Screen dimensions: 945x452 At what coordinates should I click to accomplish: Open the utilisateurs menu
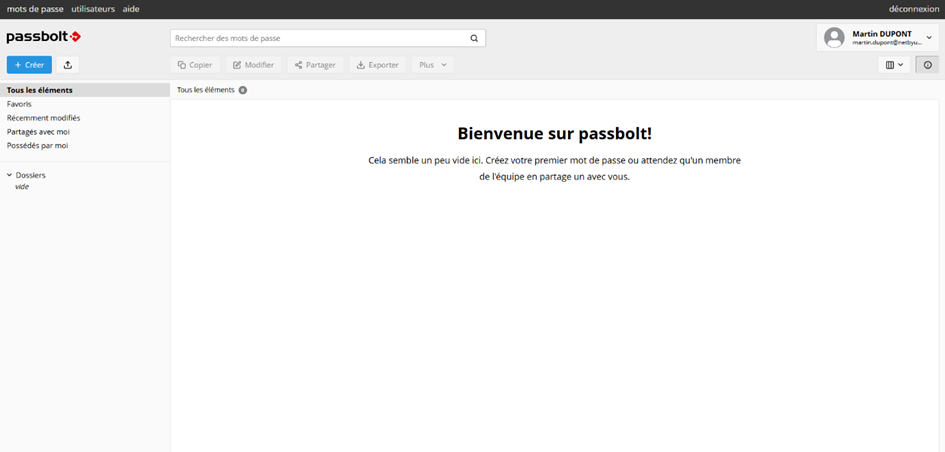pyautogui.click(x=93, y=9)
